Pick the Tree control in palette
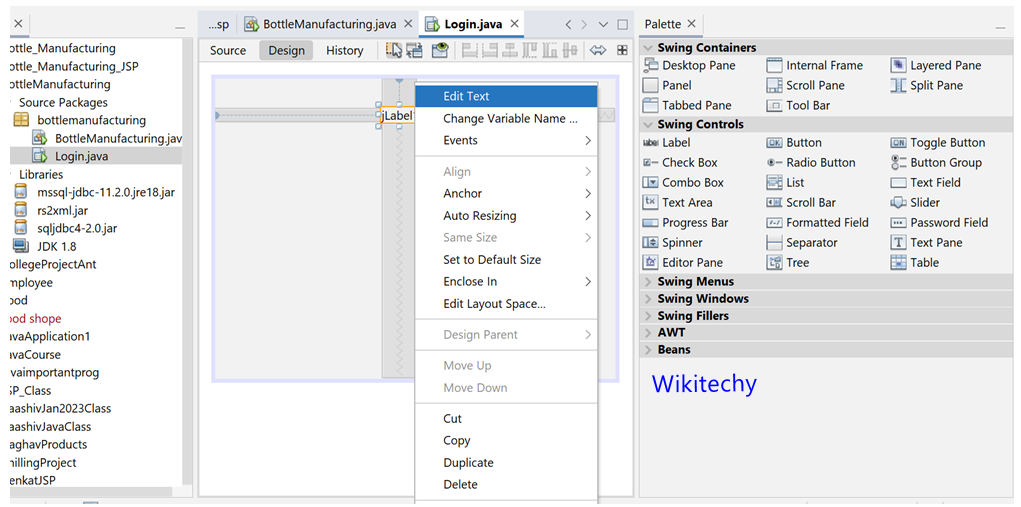 pos(789,263)
